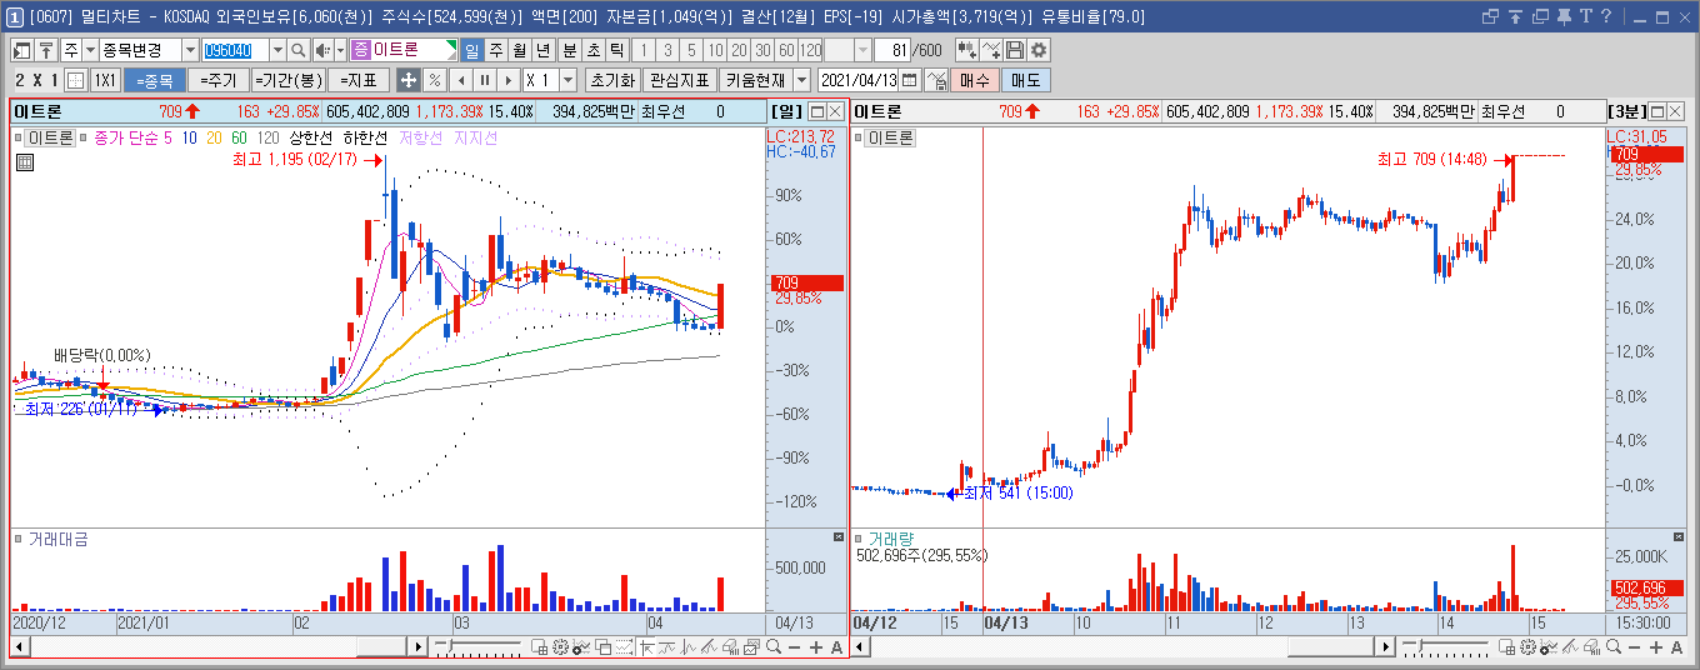Image resolution: width=1700 pixels, height=670 pixels.
Task: Toggle the =주기 sync button
Action: click(x=218, y=80)
